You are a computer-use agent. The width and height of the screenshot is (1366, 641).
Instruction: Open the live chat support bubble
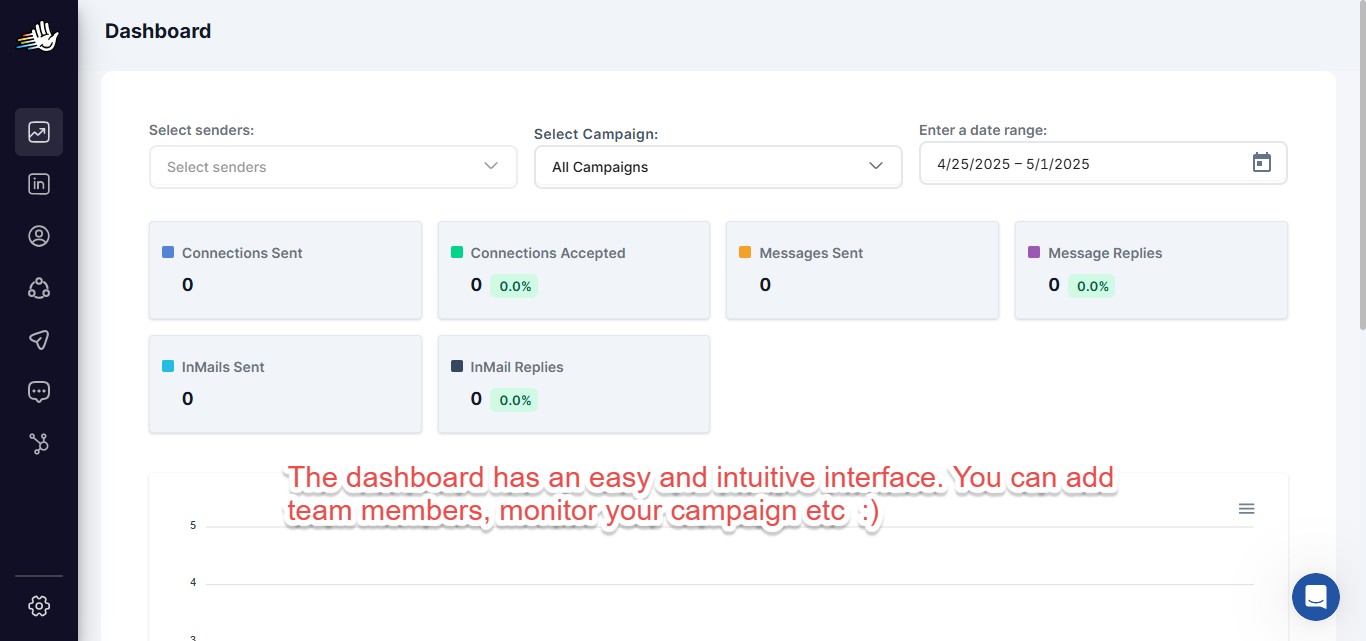pos(1316,597)
